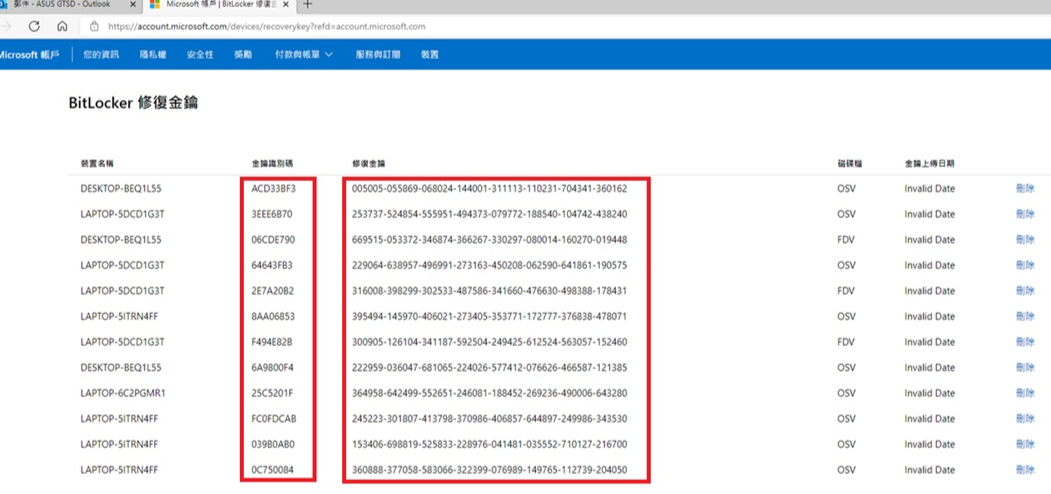Close the ASUS GTSD Outlook tab
The image size is (1051, 494).
132,4
